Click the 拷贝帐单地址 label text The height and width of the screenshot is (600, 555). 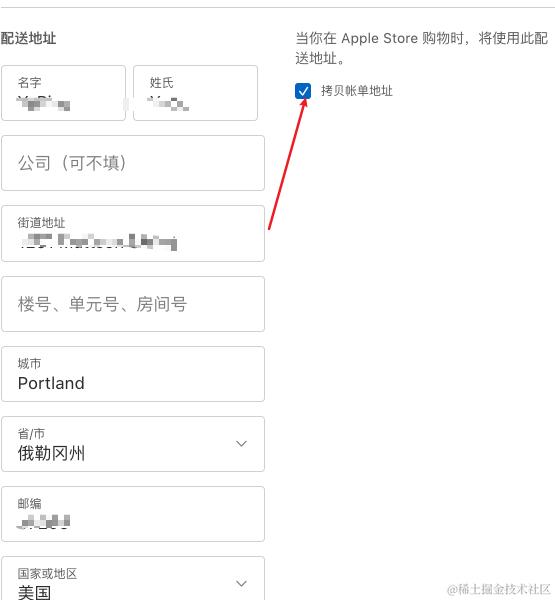click(357, 91)
